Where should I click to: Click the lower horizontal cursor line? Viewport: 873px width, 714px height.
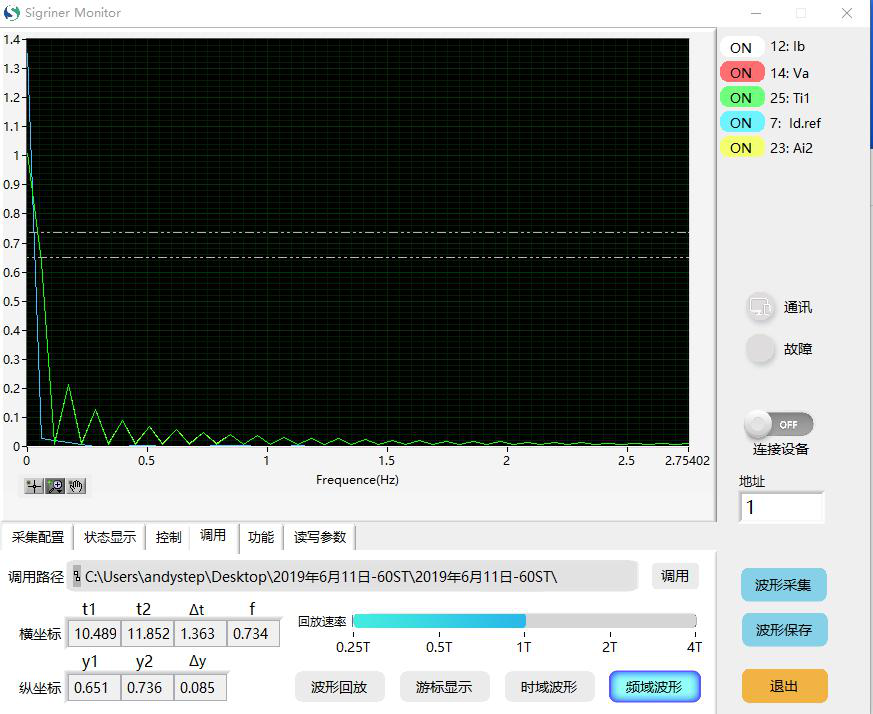357,257
